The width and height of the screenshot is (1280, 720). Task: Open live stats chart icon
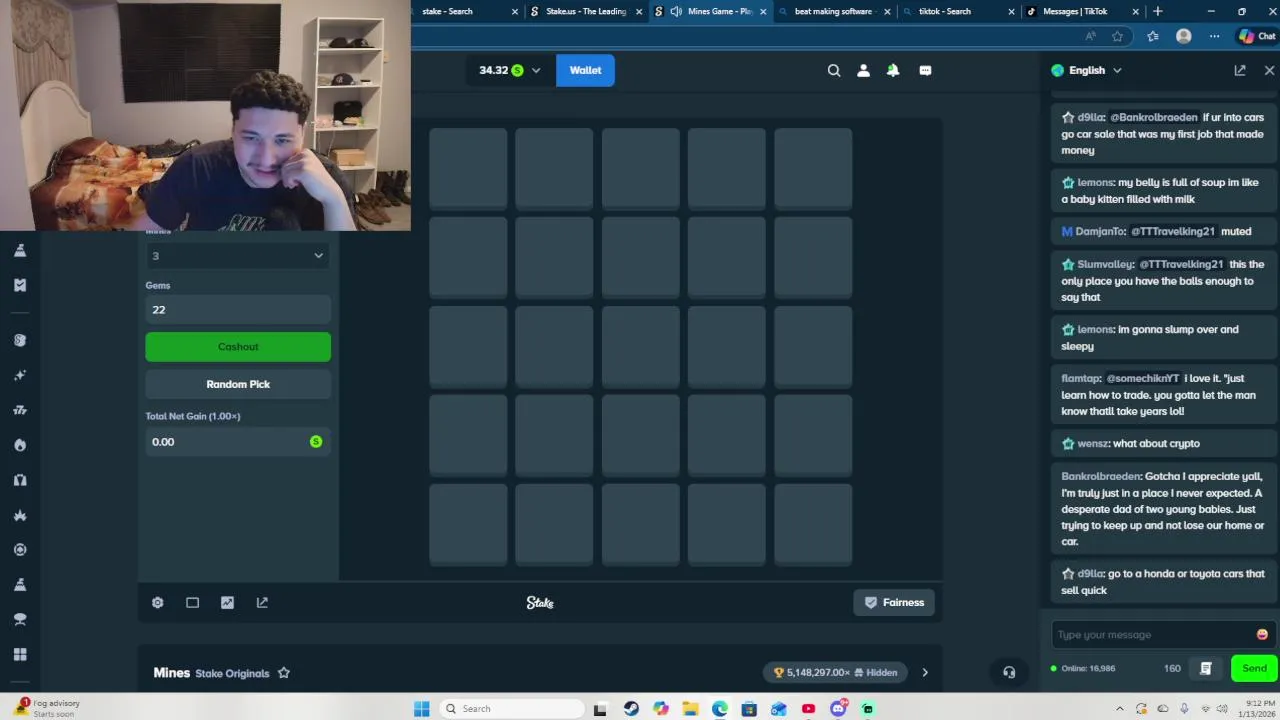click(x=227, y=602)
